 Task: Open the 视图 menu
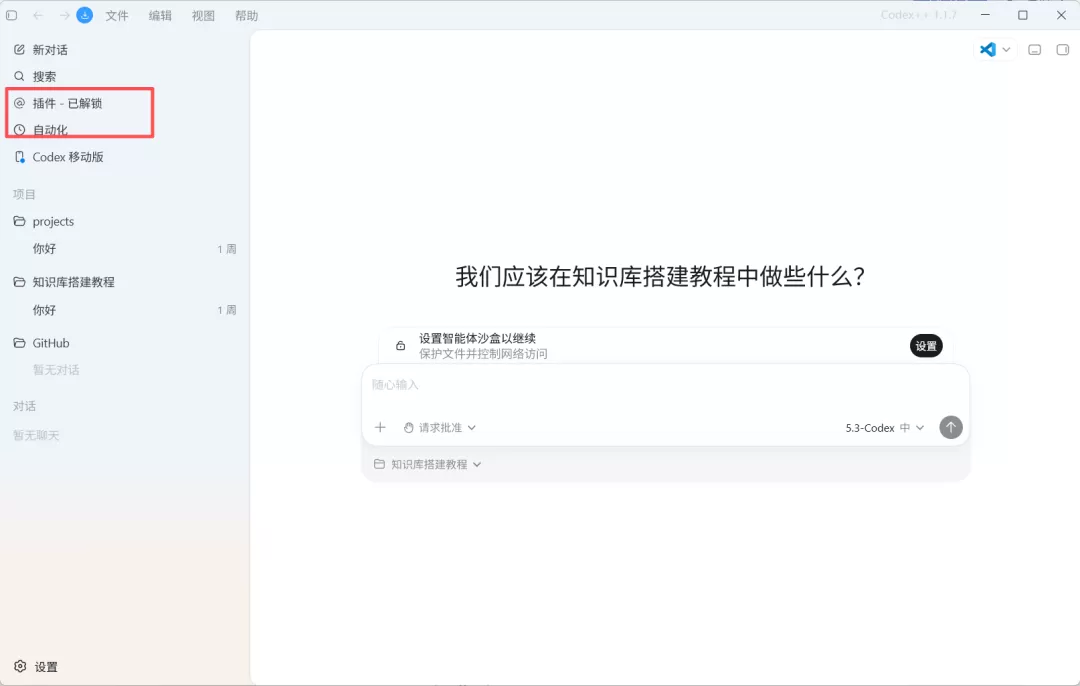(203, 15)
